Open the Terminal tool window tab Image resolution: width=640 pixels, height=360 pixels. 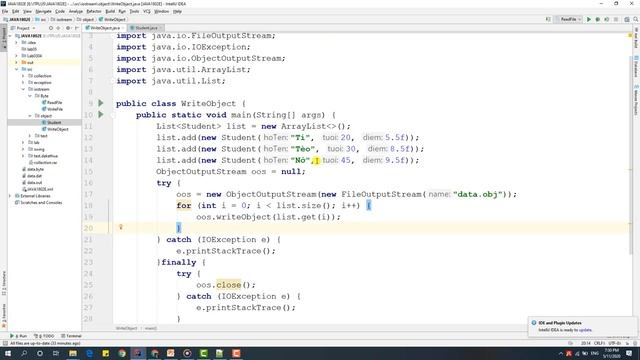tap(71, 336)
